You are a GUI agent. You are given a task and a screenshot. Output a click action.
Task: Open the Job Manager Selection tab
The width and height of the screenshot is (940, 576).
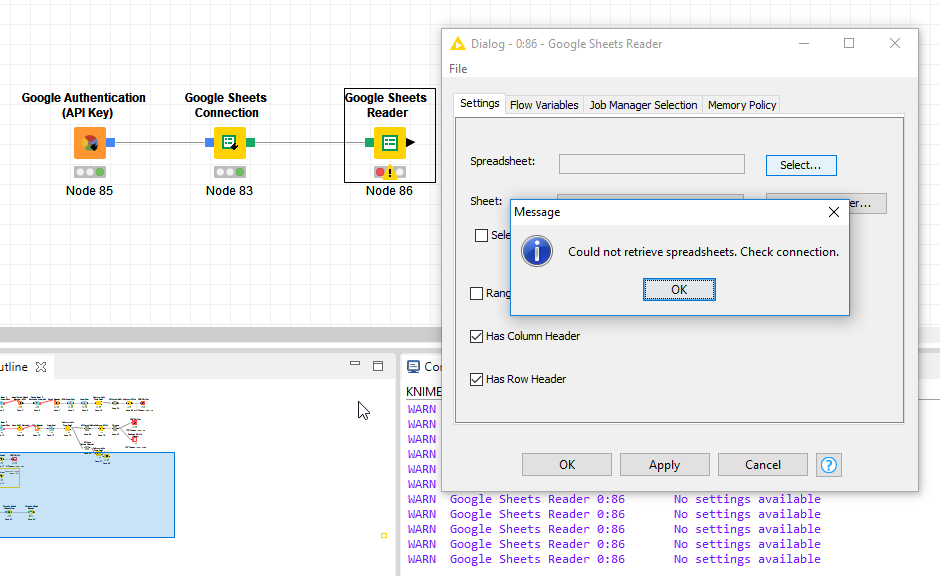coord(643,105)
